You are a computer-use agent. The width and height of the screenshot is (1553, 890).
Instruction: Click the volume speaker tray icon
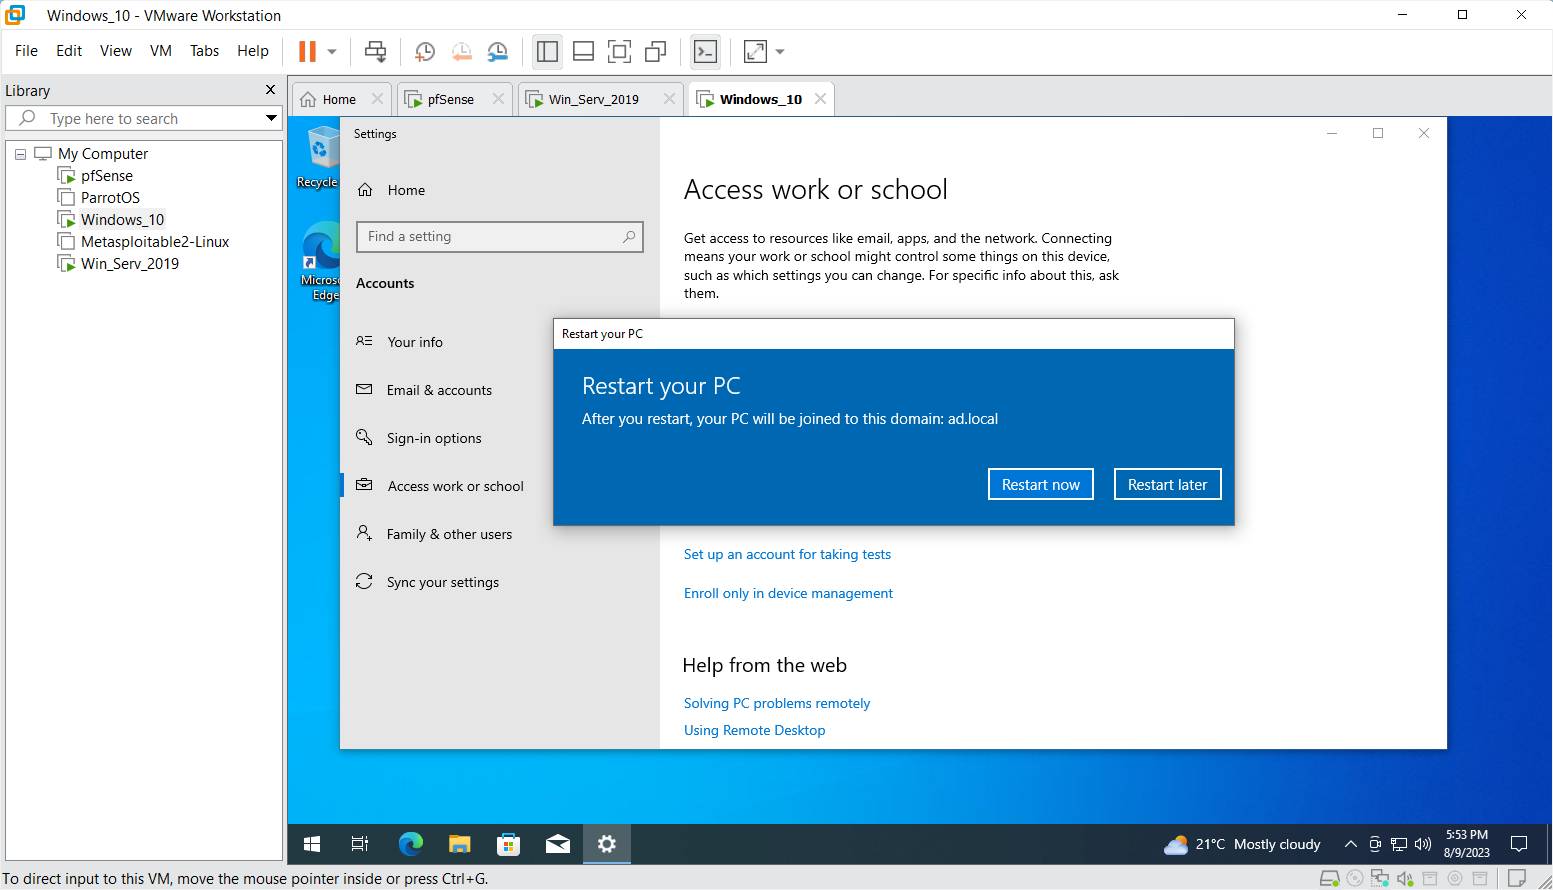click(1423, 844)
